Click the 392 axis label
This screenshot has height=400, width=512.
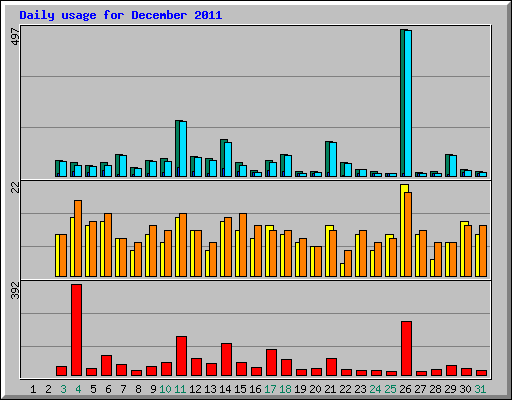point(16,290)
